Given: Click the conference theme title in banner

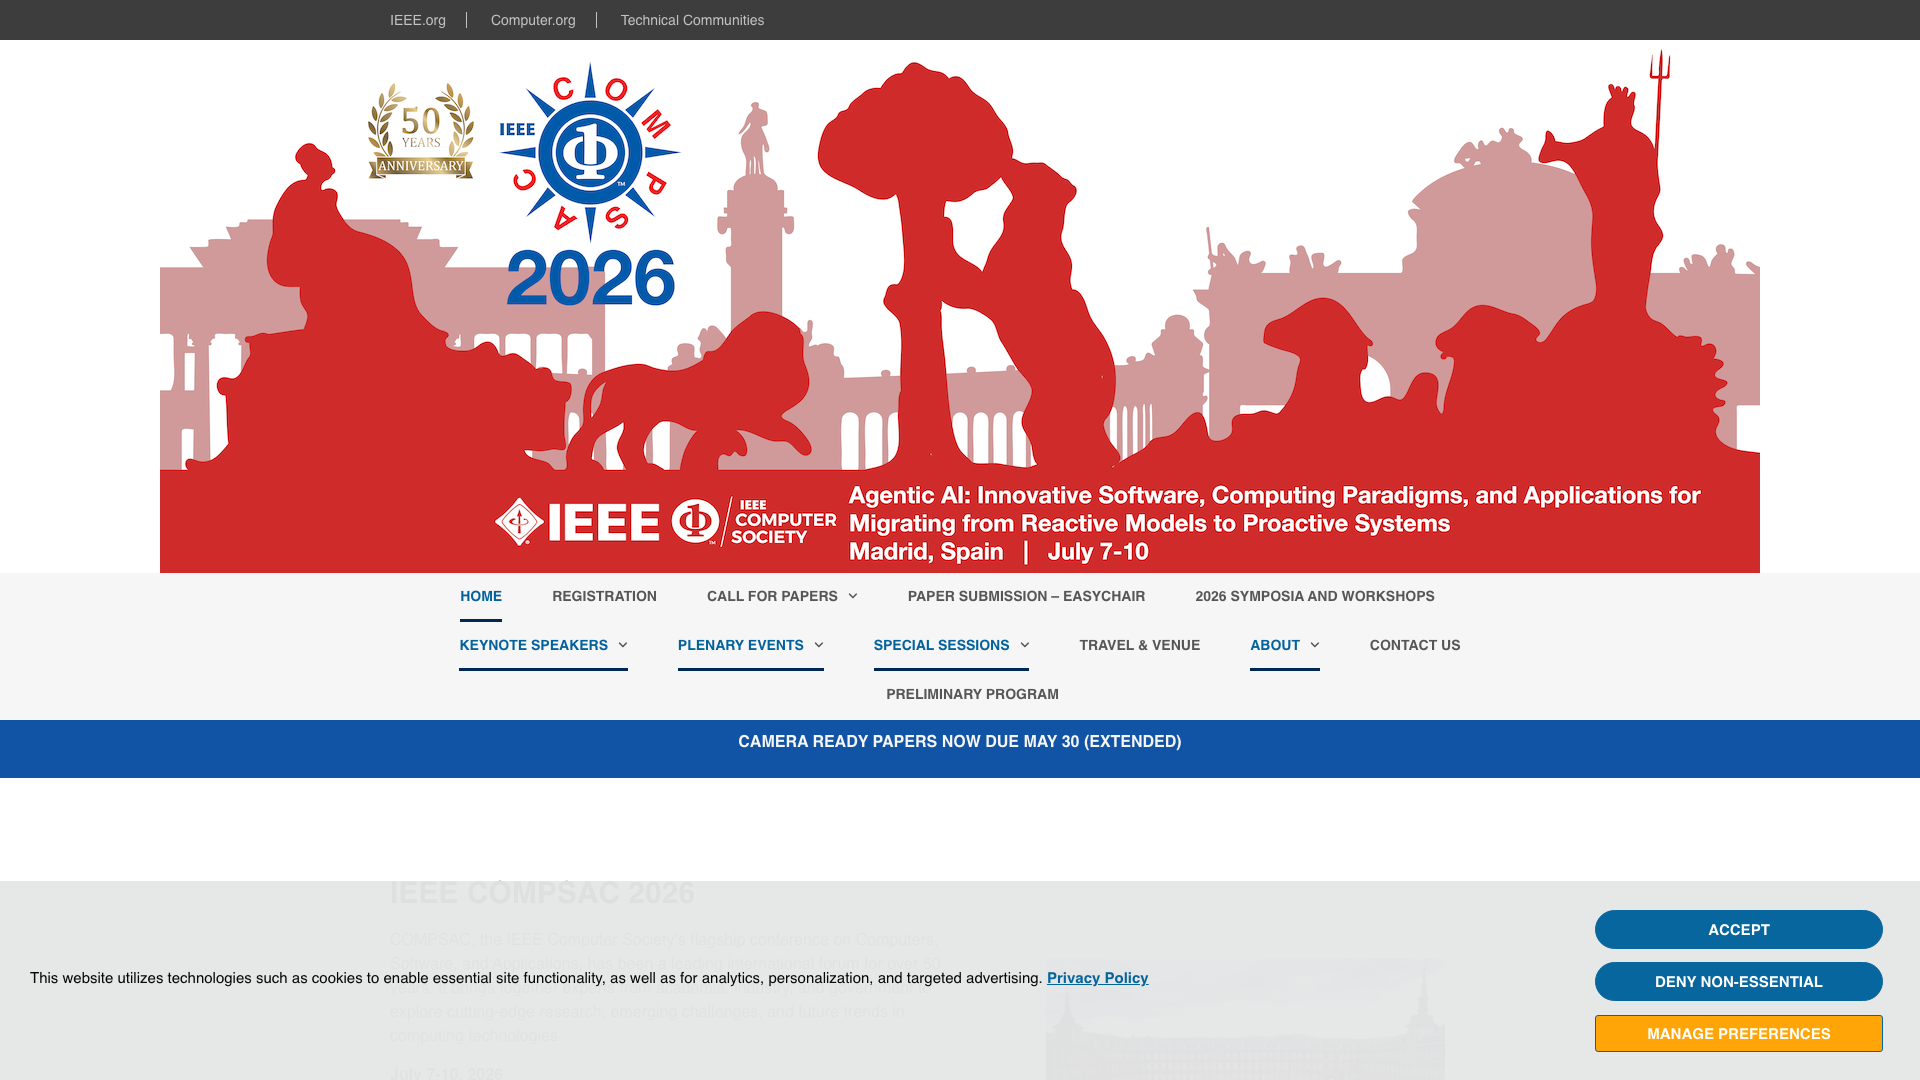Looking at the screenshot, I should pyautogui.click(x=1274, y=509).
